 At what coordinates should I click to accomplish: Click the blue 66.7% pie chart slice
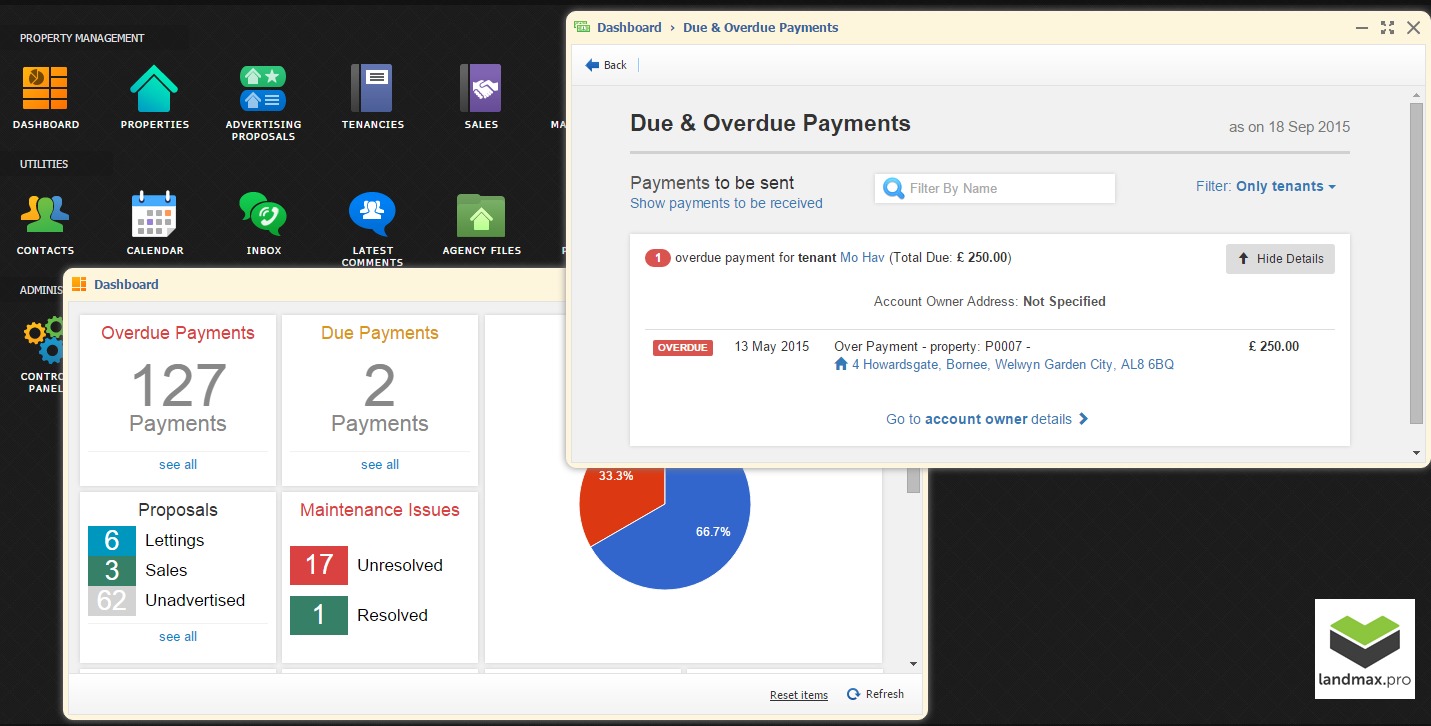pos(690,540)
